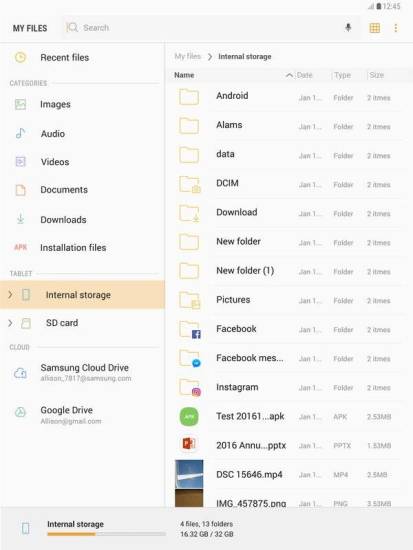Select the Test 20161 APK file icon
413x550 pixels.
pyautogui.click(x=189, y=417)
